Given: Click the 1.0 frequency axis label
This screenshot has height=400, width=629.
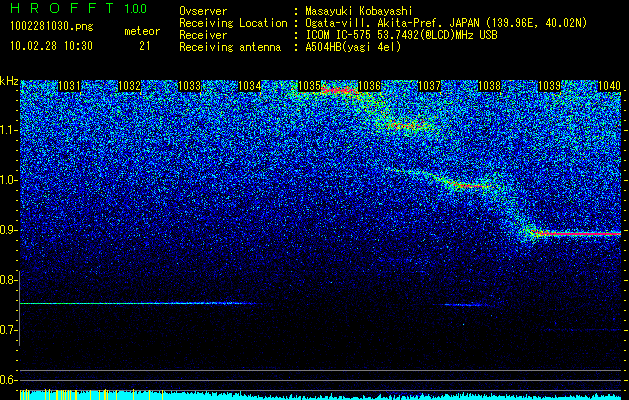Looking at the screenshot, I should [8, 180].
